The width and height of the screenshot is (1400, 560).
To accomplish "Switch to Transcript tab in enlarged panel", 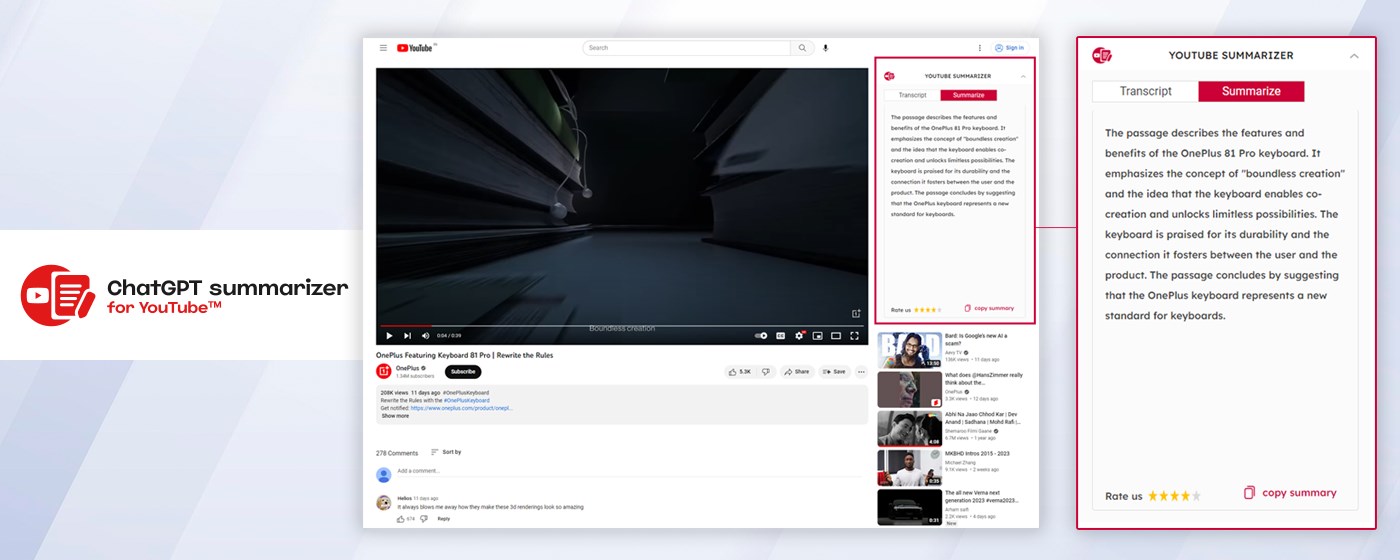I will (1146, 91).
